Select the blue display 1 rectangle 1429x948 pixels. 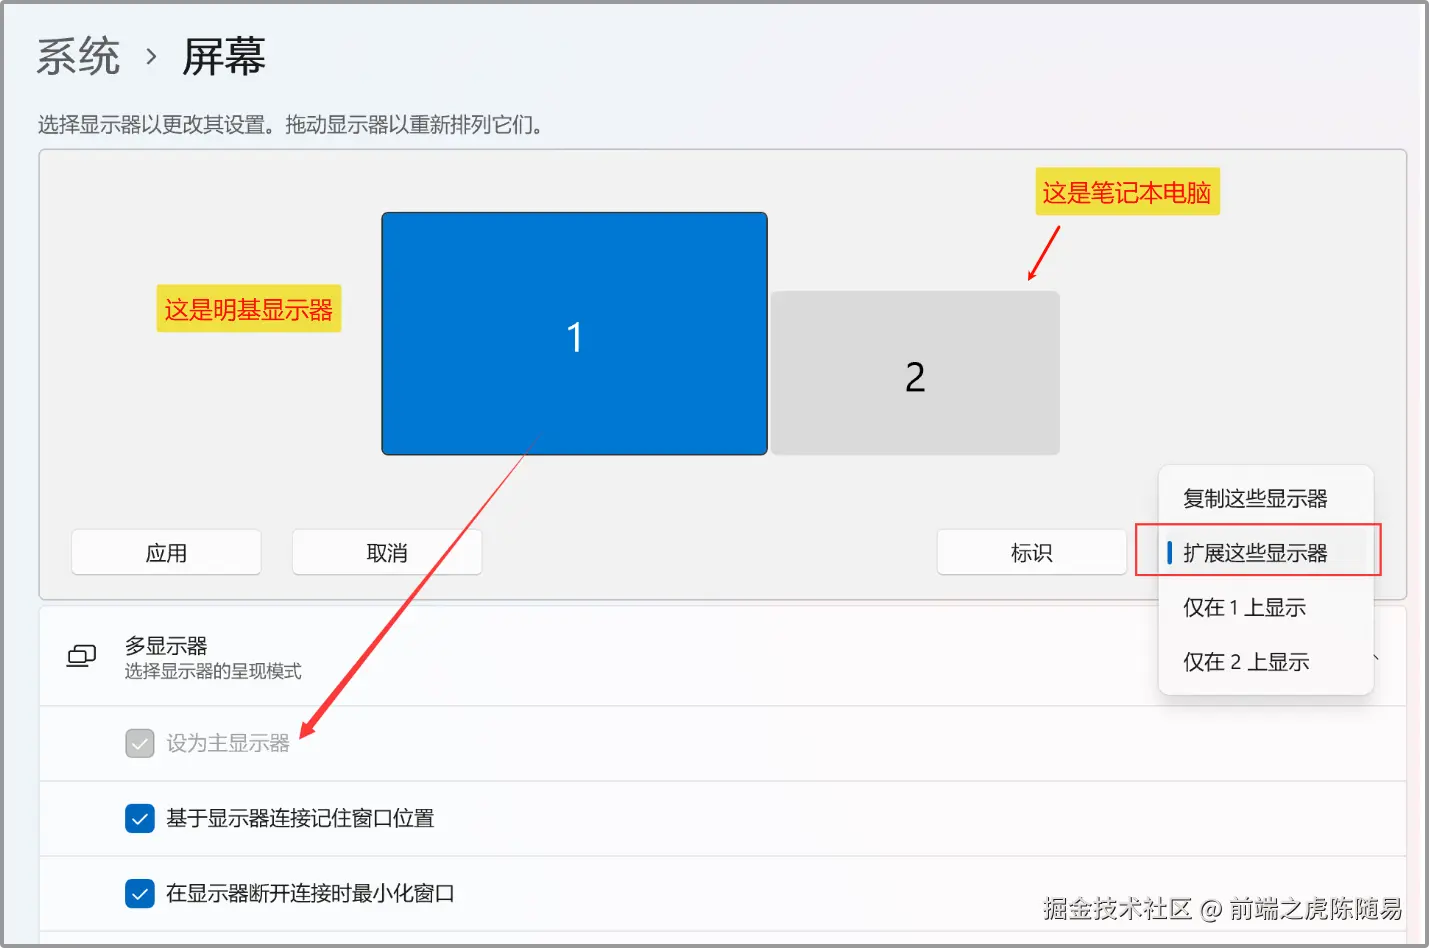point(574,334)
